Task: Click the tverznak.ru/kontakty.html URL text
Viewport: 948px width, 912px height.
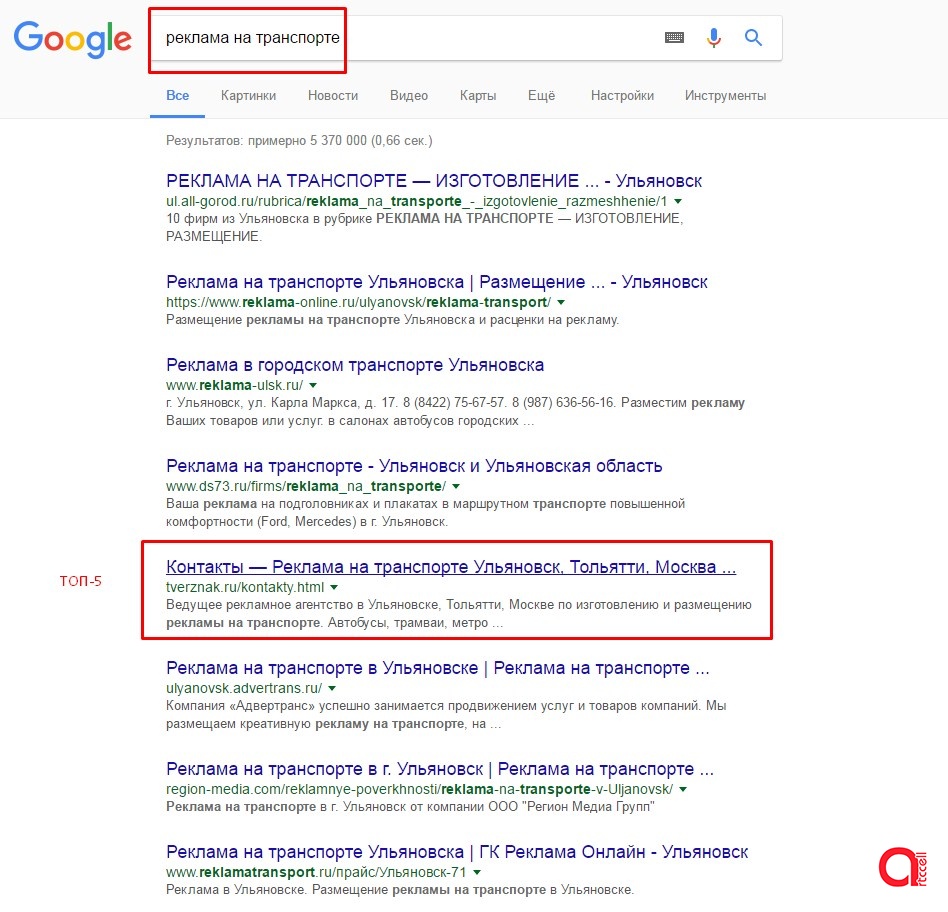Action: point(245,587)
